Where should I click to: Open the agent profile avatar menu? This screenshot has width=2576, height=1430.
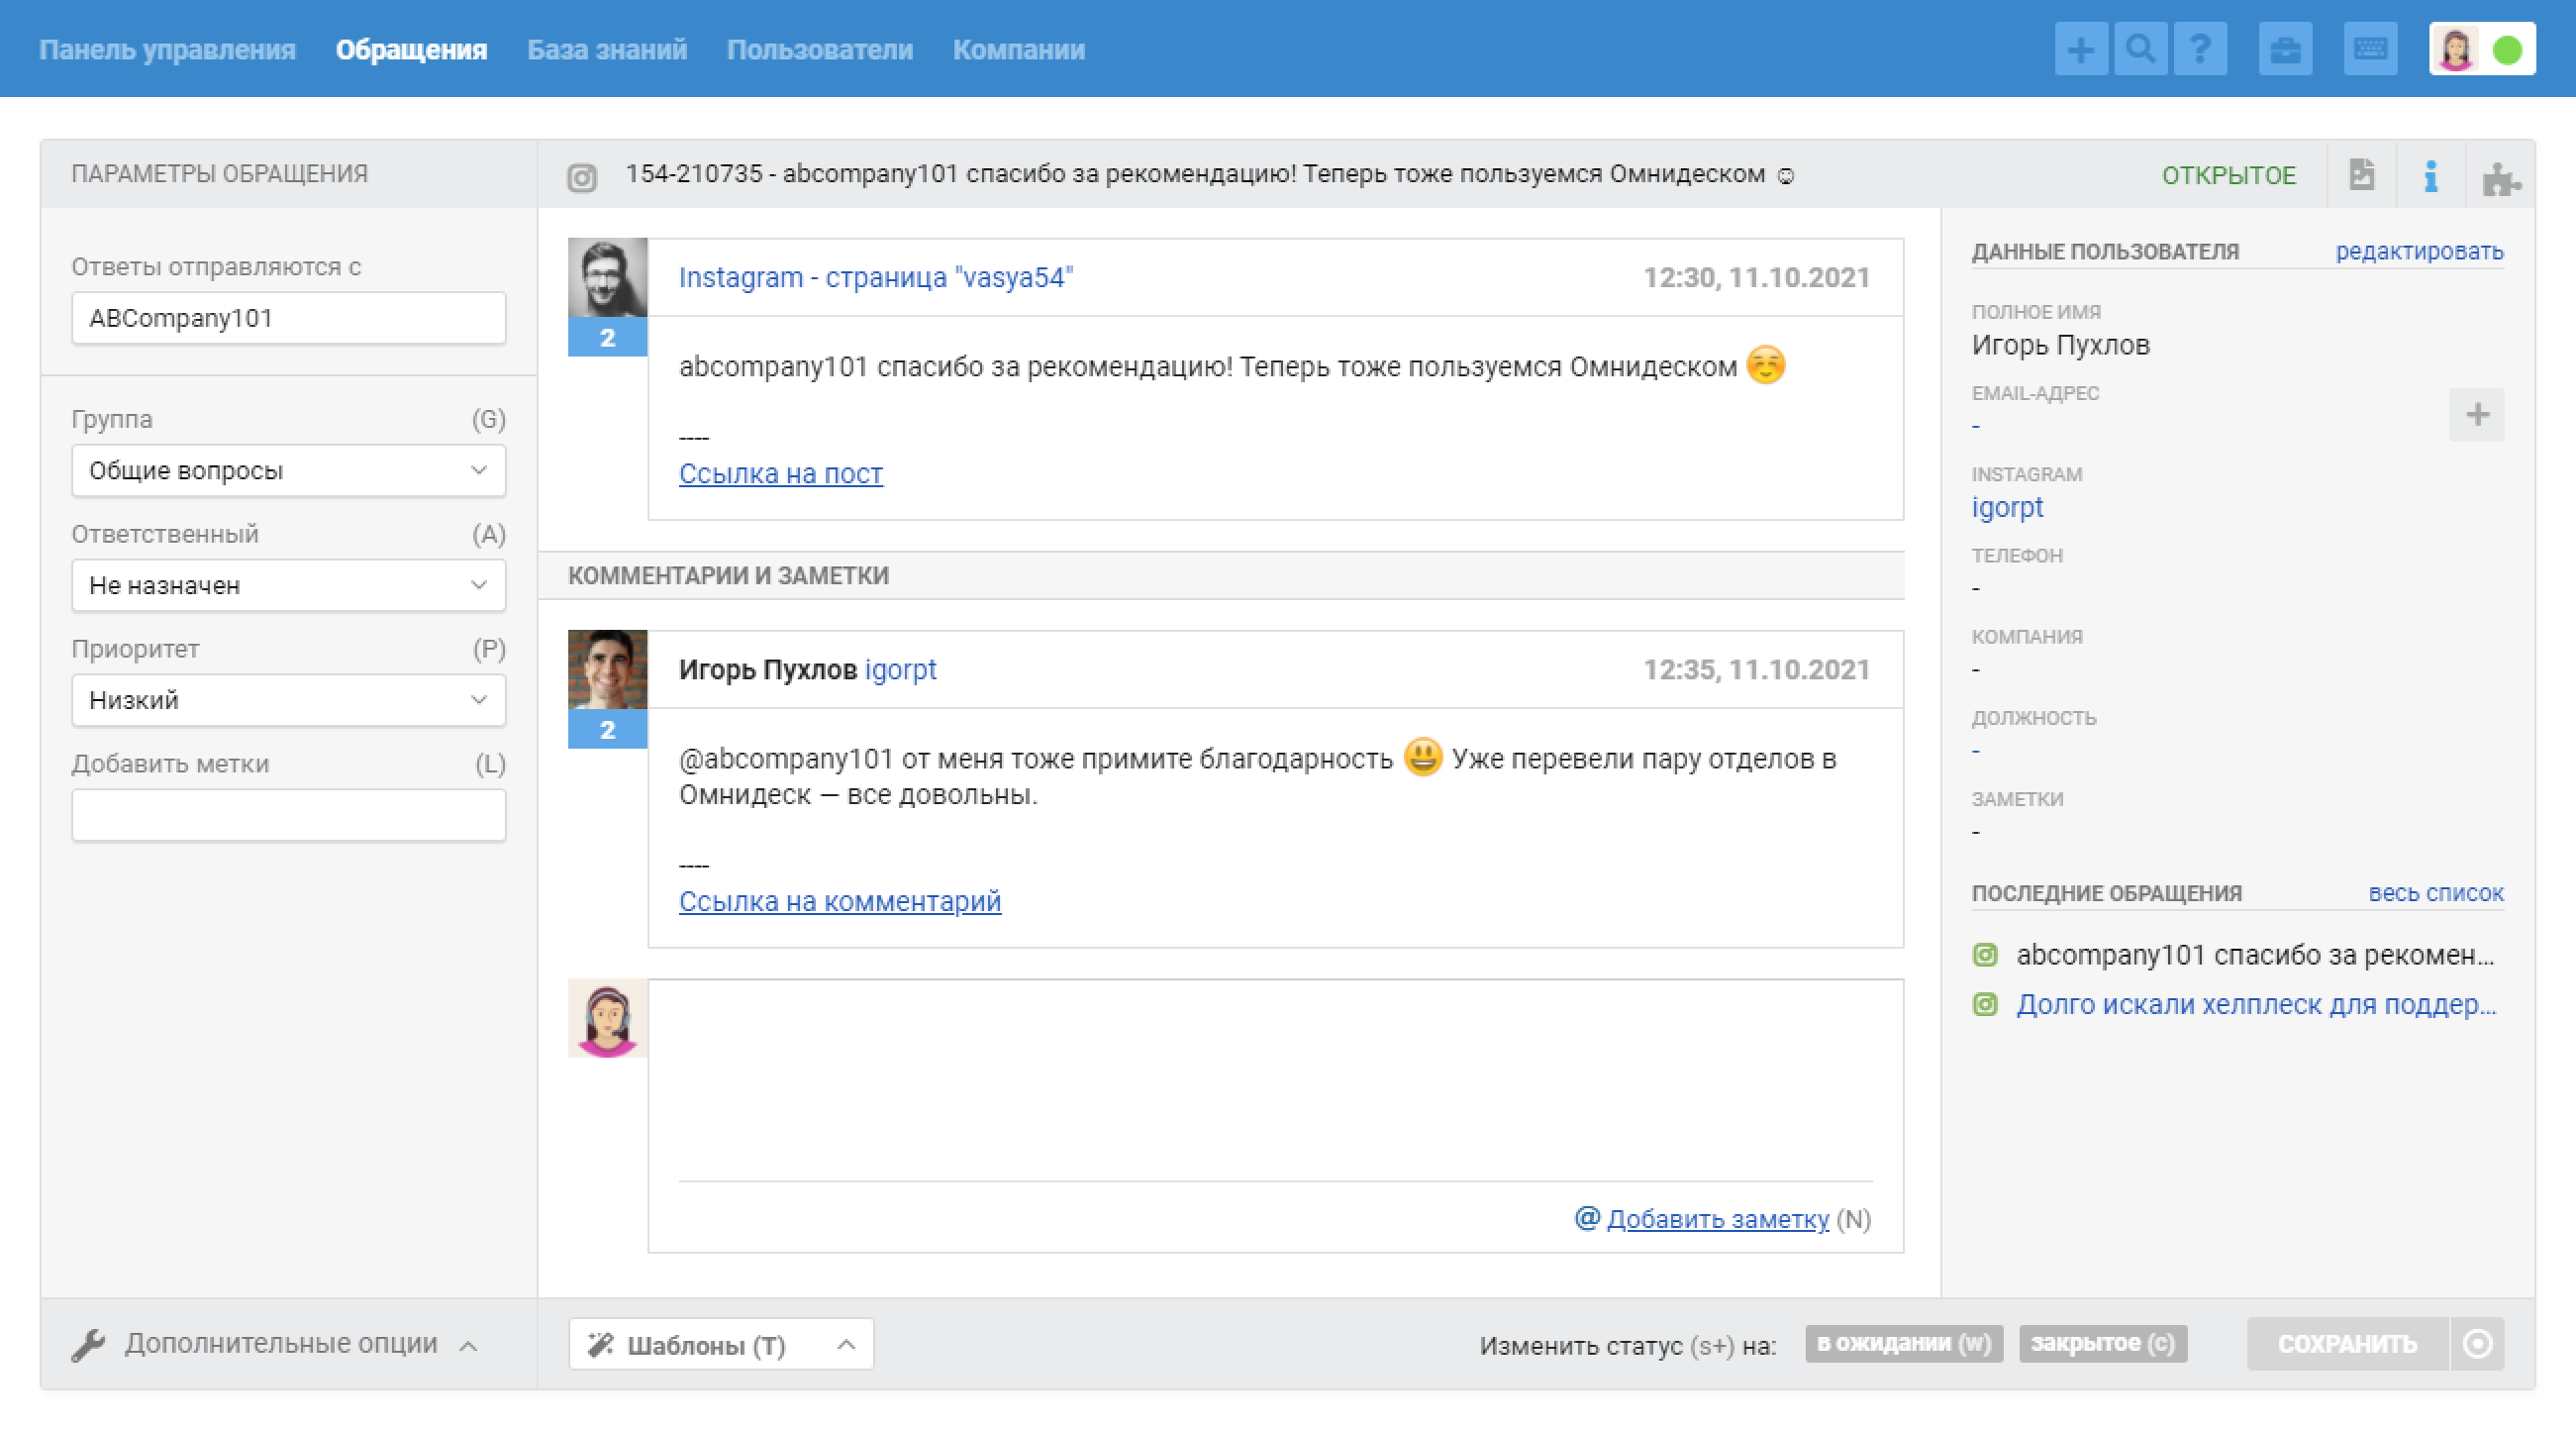(2456, 49)
